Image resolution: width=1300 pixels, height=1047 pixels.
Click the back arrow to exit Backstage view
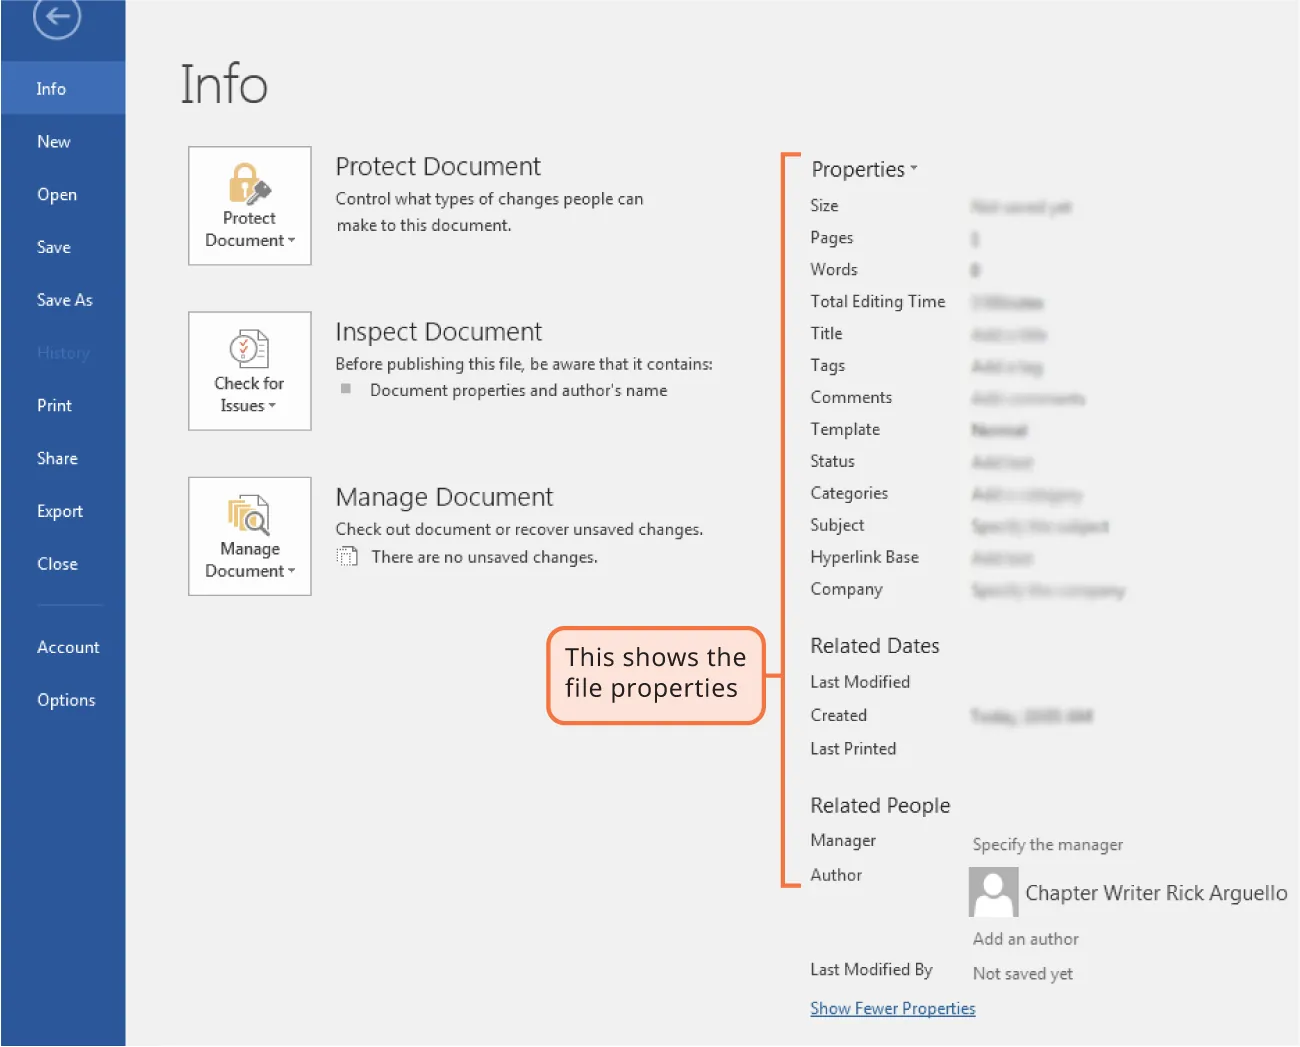55,17
